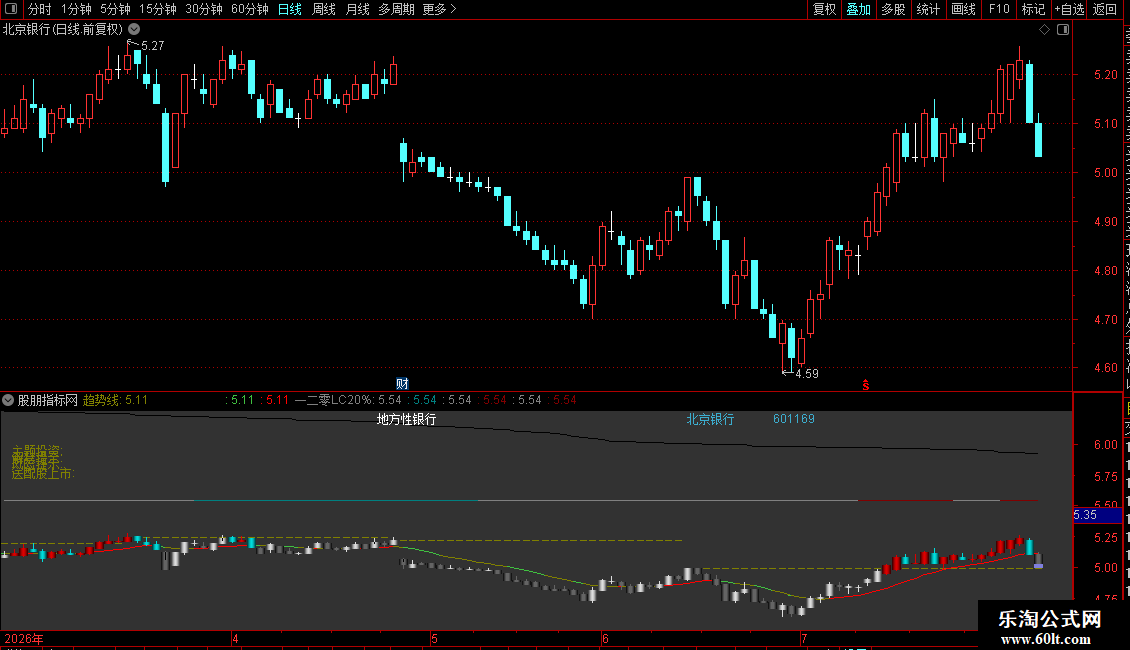
Task: Select the 30分钟 period
Action: (203, 9)
